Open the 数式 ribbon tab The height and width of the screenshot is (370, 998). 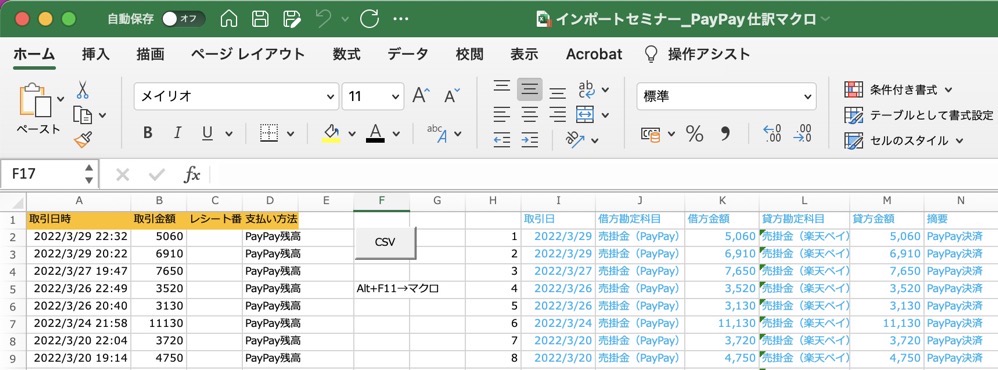tap(346, 55)
